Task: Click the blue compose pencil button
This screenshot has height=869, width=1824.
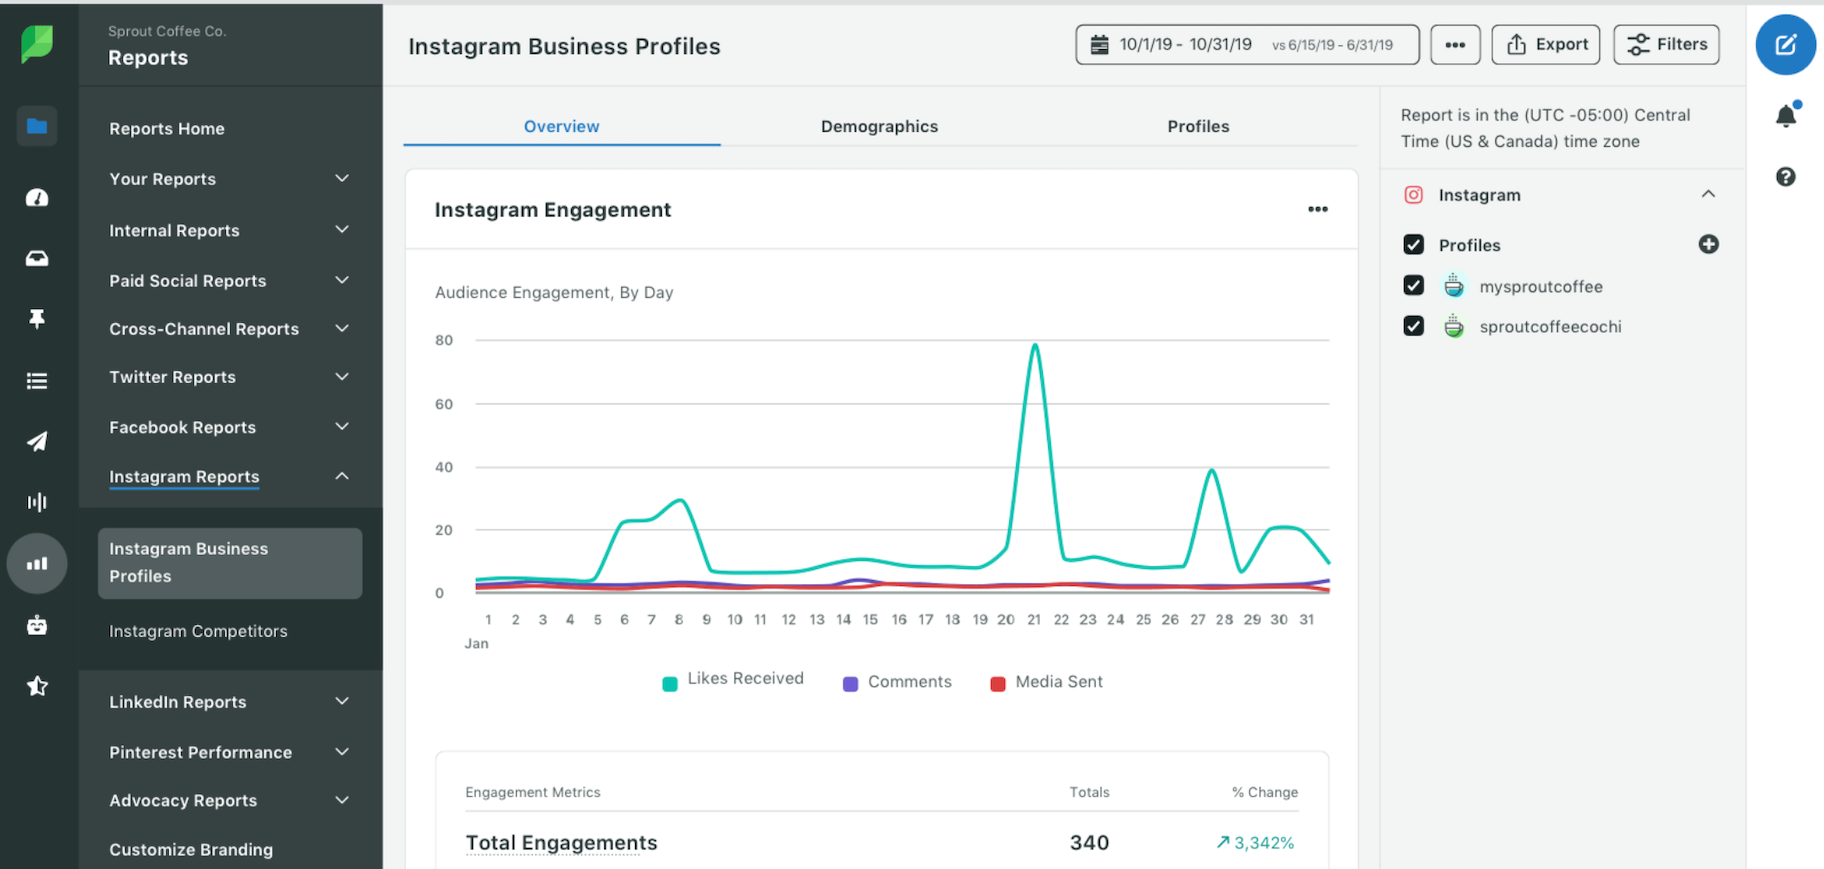Action: pos(1786,45)
